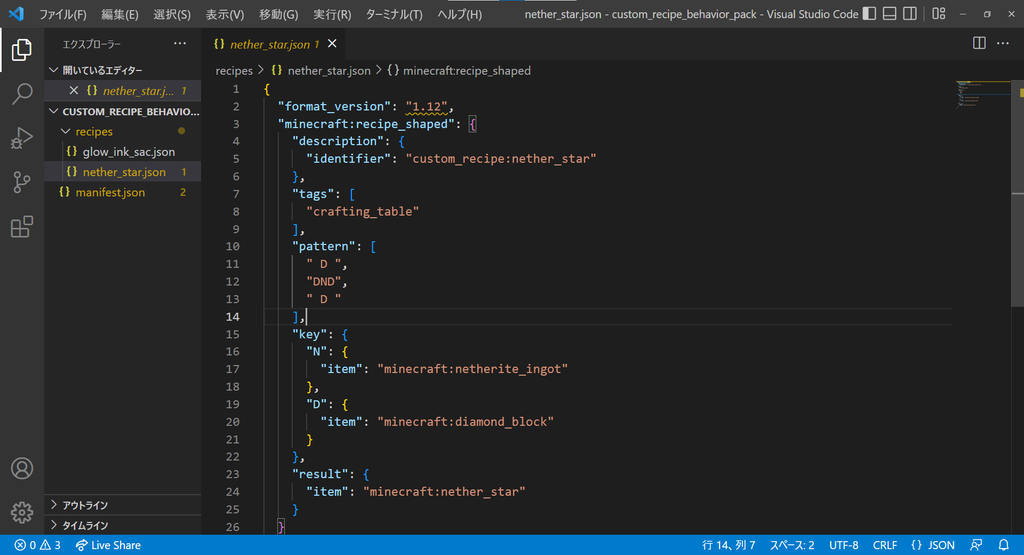
Task: Open the 表示(V) menu
Action: point(225,15)
